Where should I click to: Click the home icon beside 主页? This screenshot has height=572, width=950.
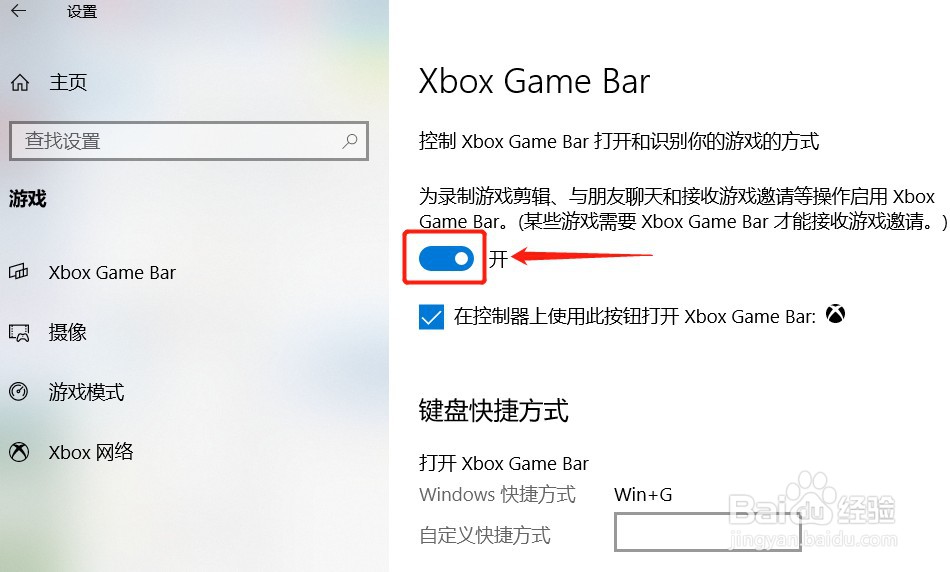(x=19, y=82)
